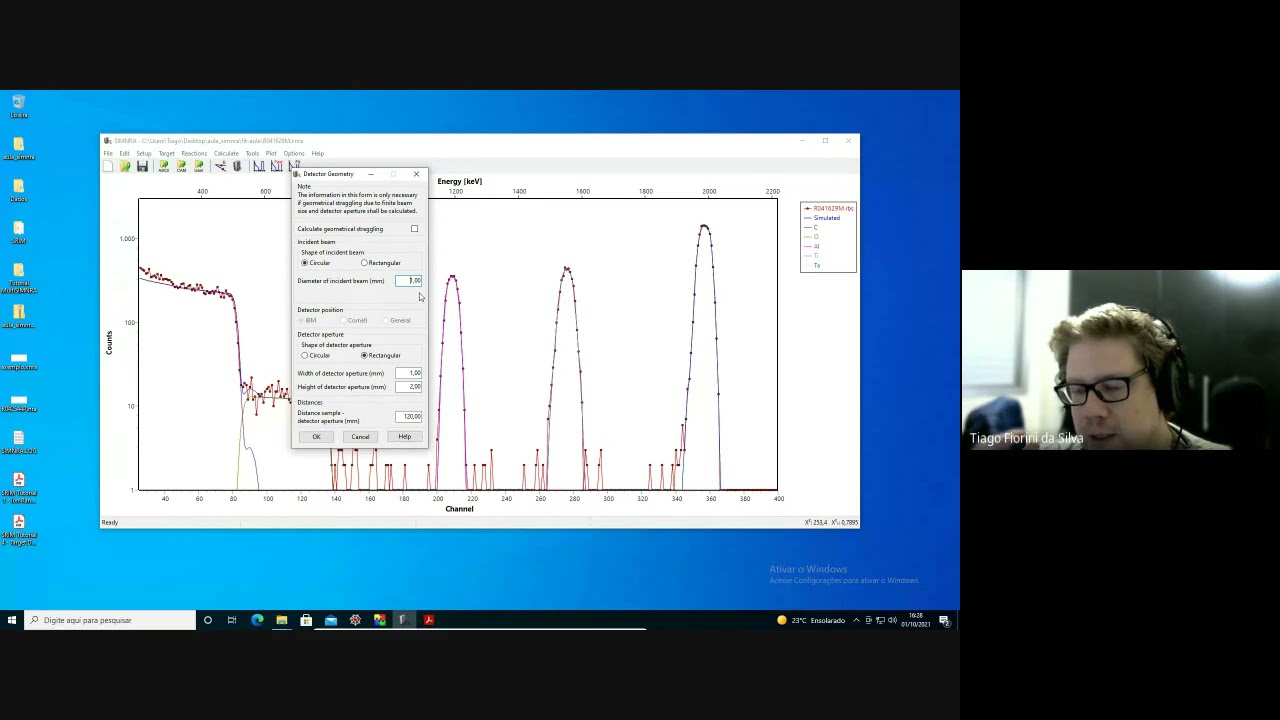
Task: Select the SRIM folder on desktop
Action: tap(18, 232)
